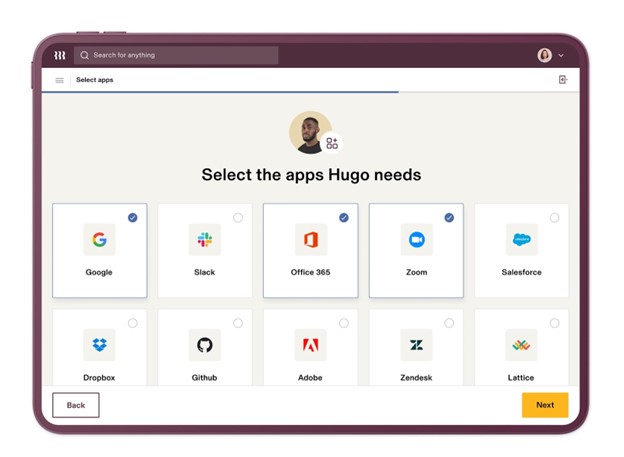Click the 'Salesforce' label text
Viewport: 624px width, 457px height.
pyautogui.click(x=522, y=272)
